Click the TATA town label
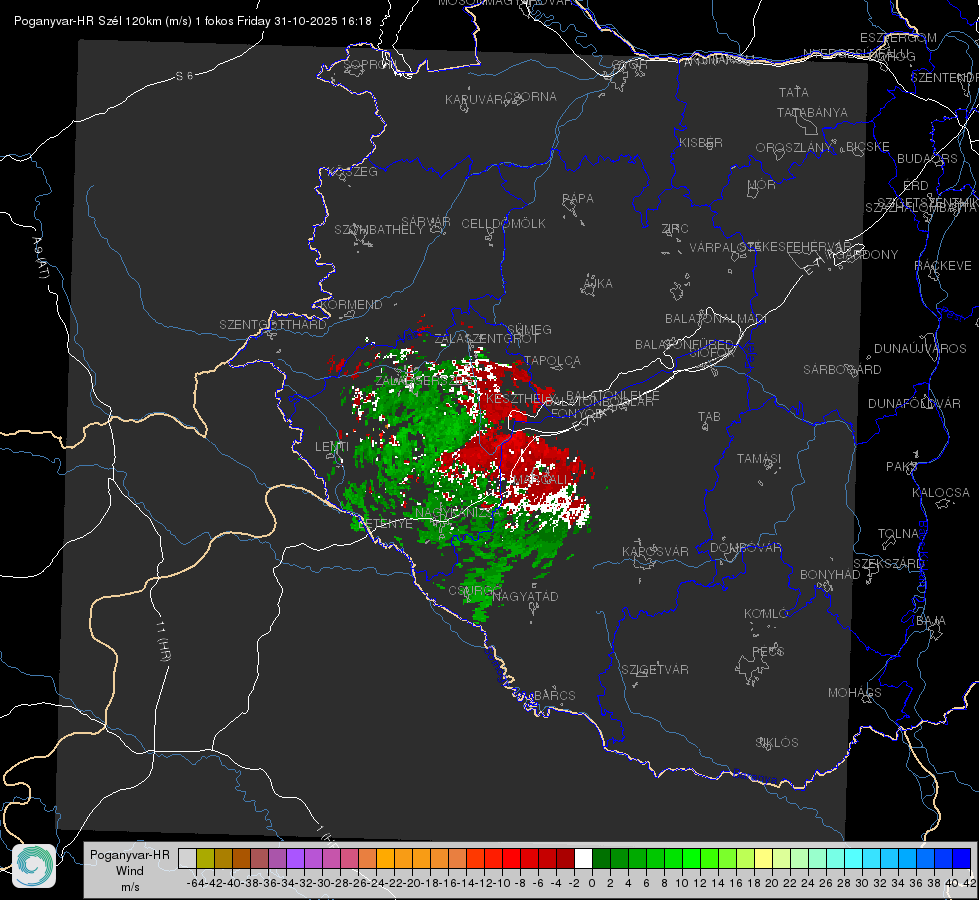Image resolution: width=979 pixels, height=900 pixels. (794, 92)
